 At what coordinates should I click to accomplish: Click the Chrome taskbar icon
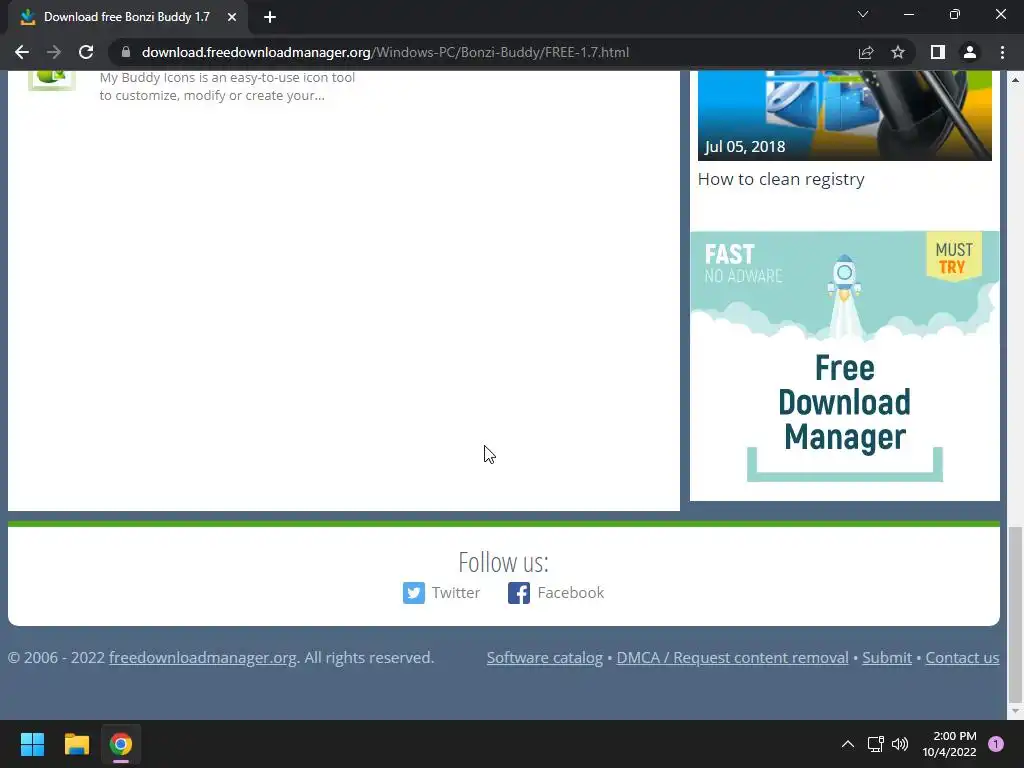coord(121,744)
